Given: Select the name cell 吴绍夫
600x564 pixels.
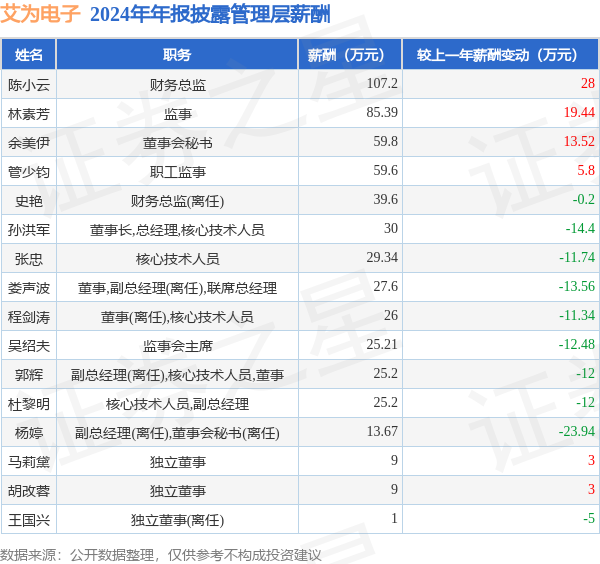Looking at the screenshot, I should (29, 346).
